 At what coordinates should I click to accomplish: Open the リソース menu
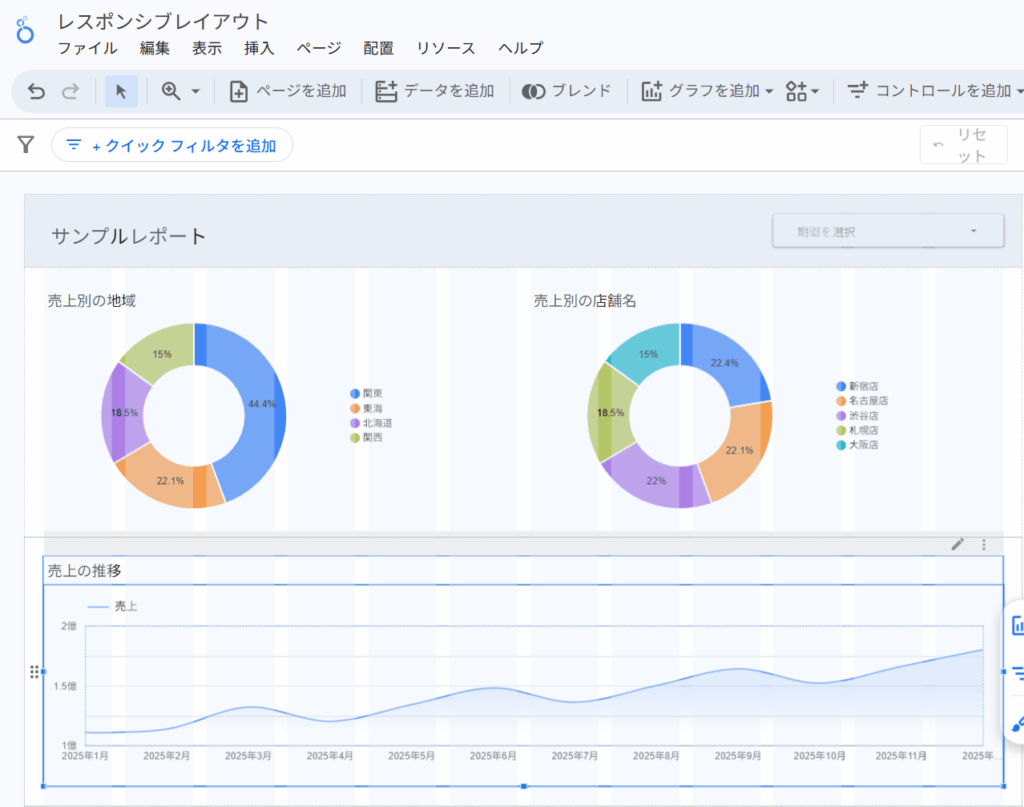446,48
